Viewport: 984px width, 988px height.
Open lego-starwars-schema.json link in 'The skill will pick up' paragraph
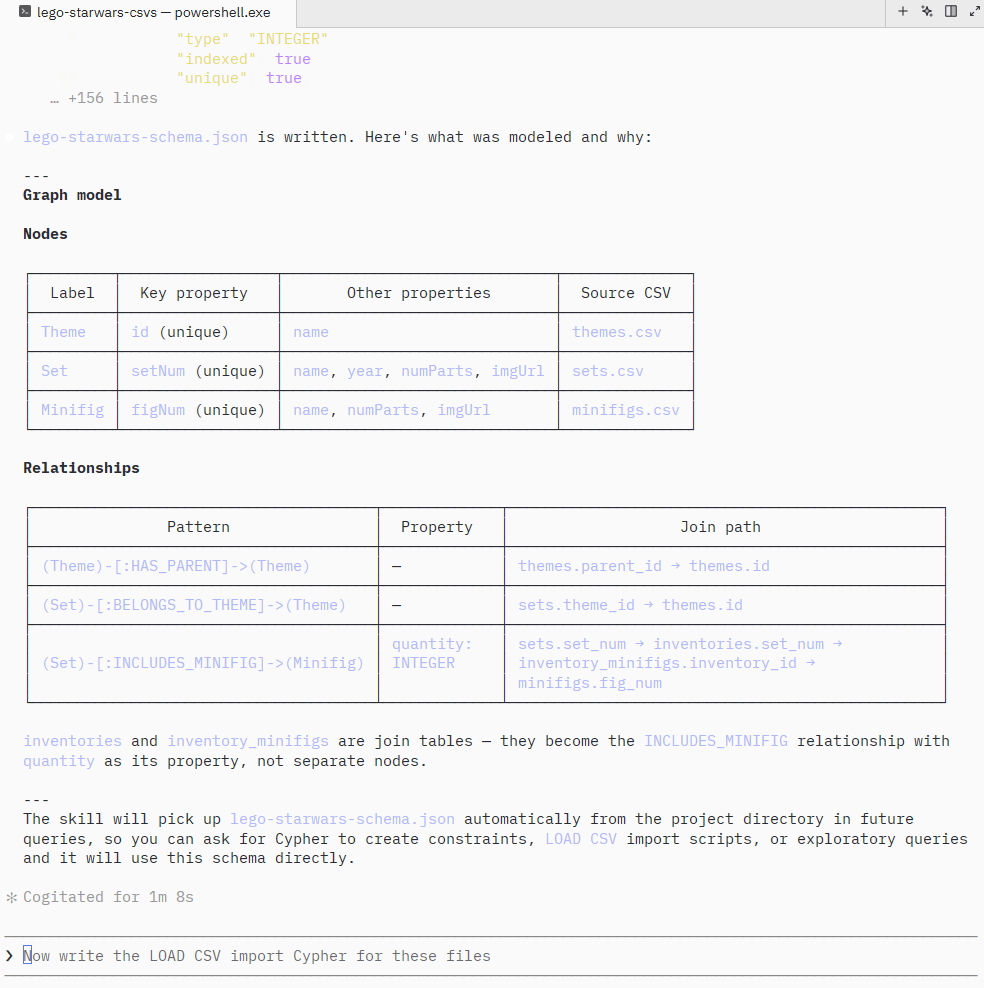pos(342,819)
